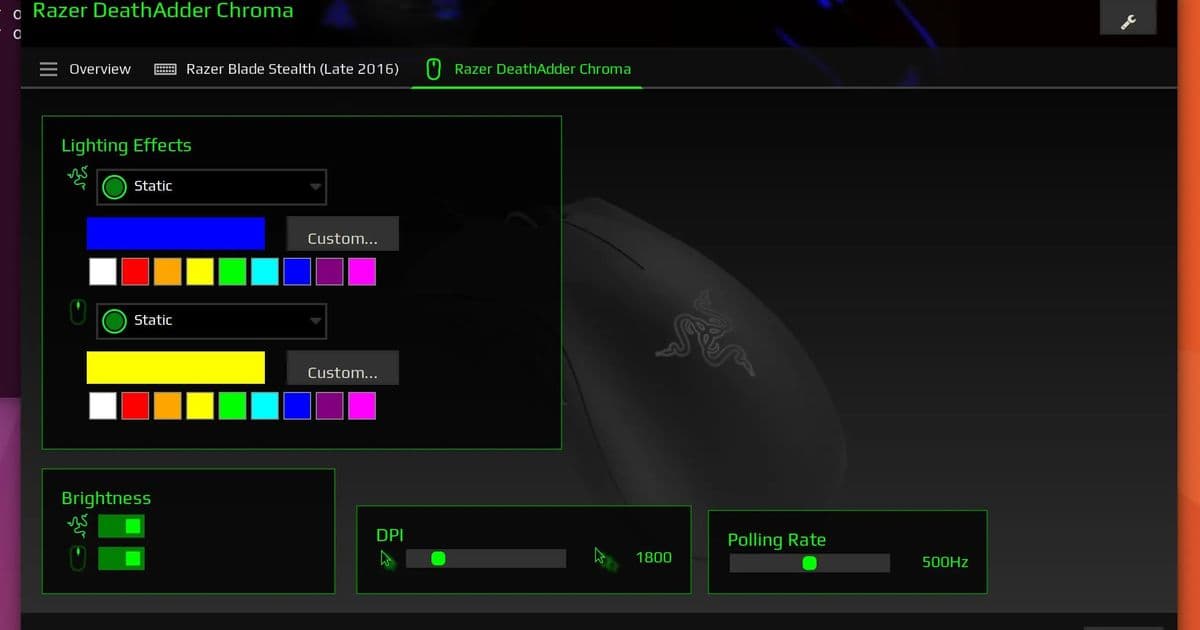Open the Overview menu

99,69
